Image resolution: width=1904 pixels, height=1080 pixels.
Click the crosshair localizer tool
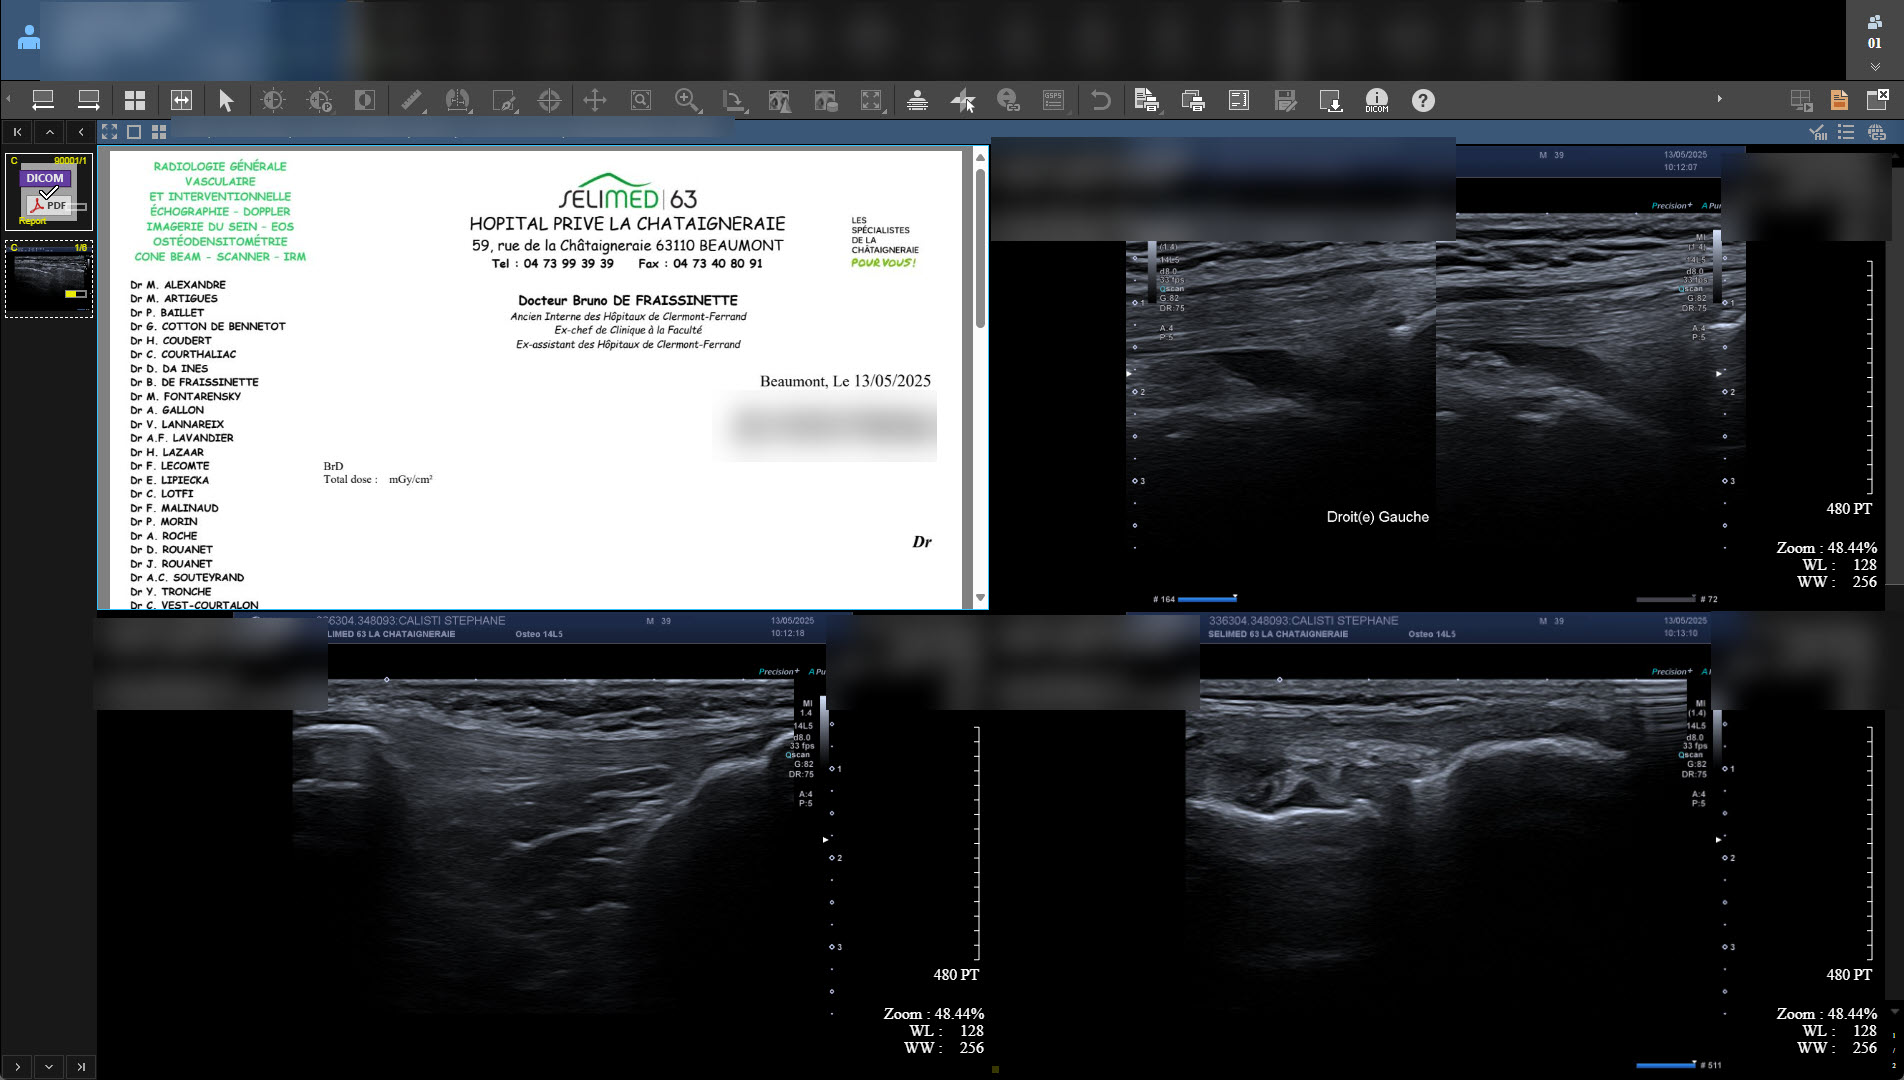(x=549, y=101)
